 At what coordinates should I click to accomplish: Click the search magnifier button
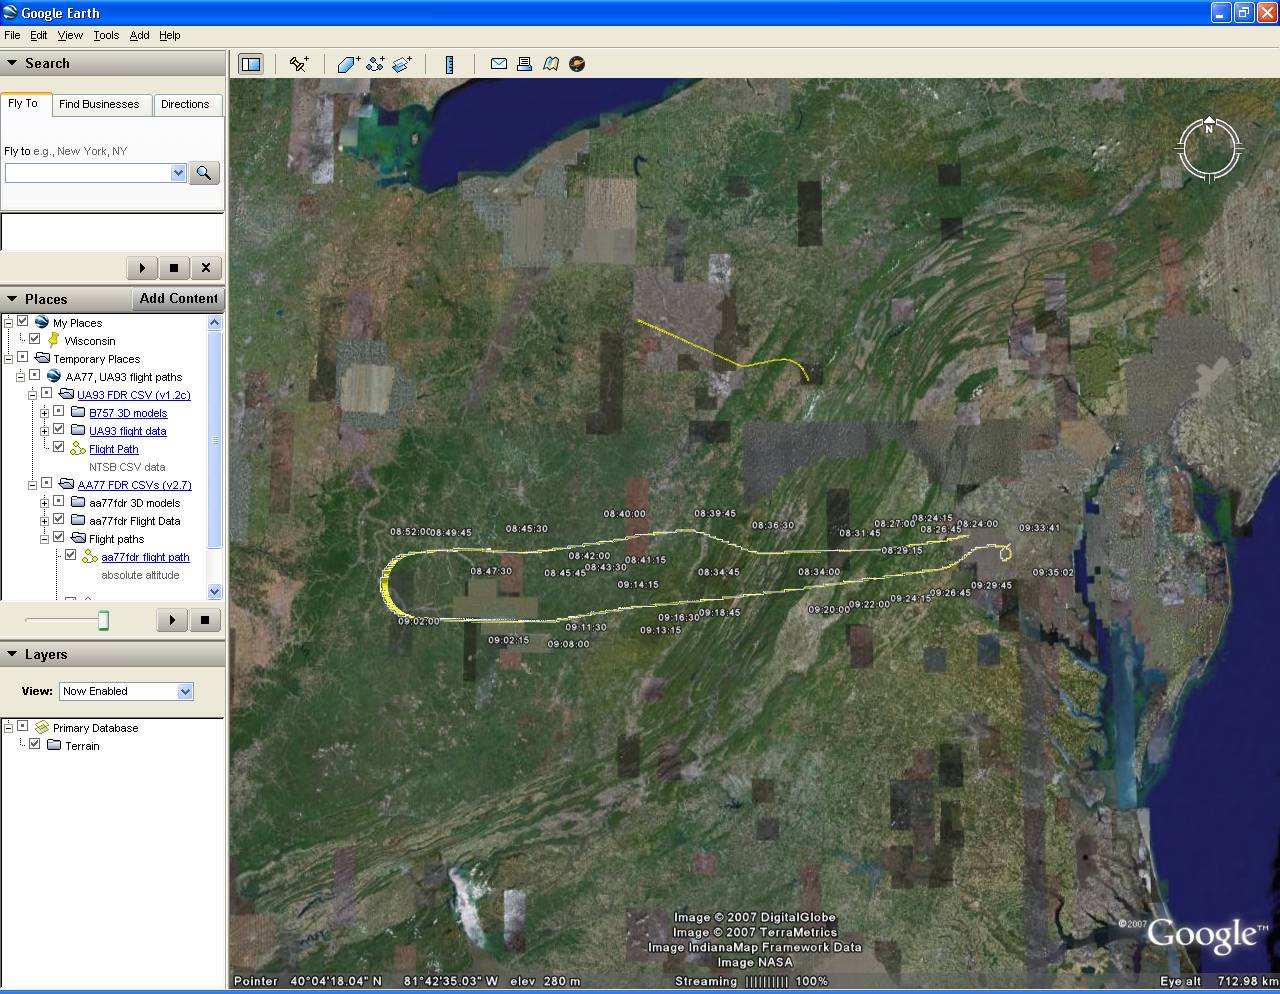pyautogui.click(x=204, y=173)
